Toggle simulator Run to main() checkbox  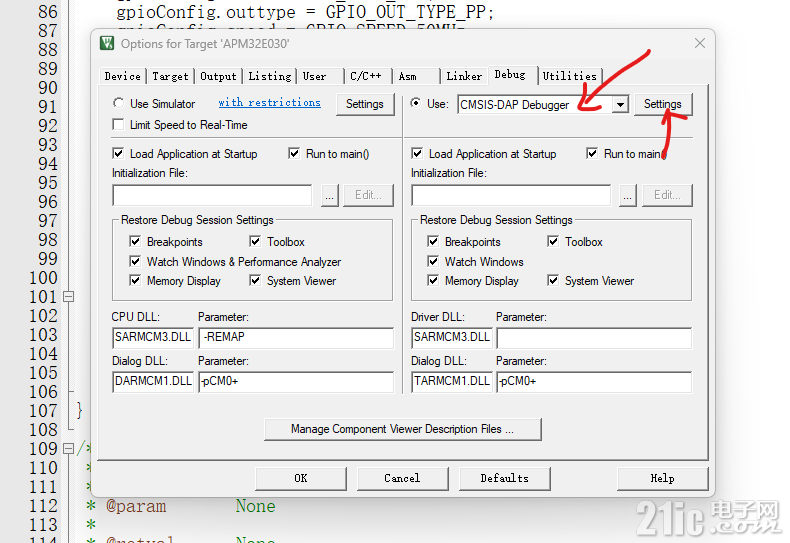pos(294,154)
